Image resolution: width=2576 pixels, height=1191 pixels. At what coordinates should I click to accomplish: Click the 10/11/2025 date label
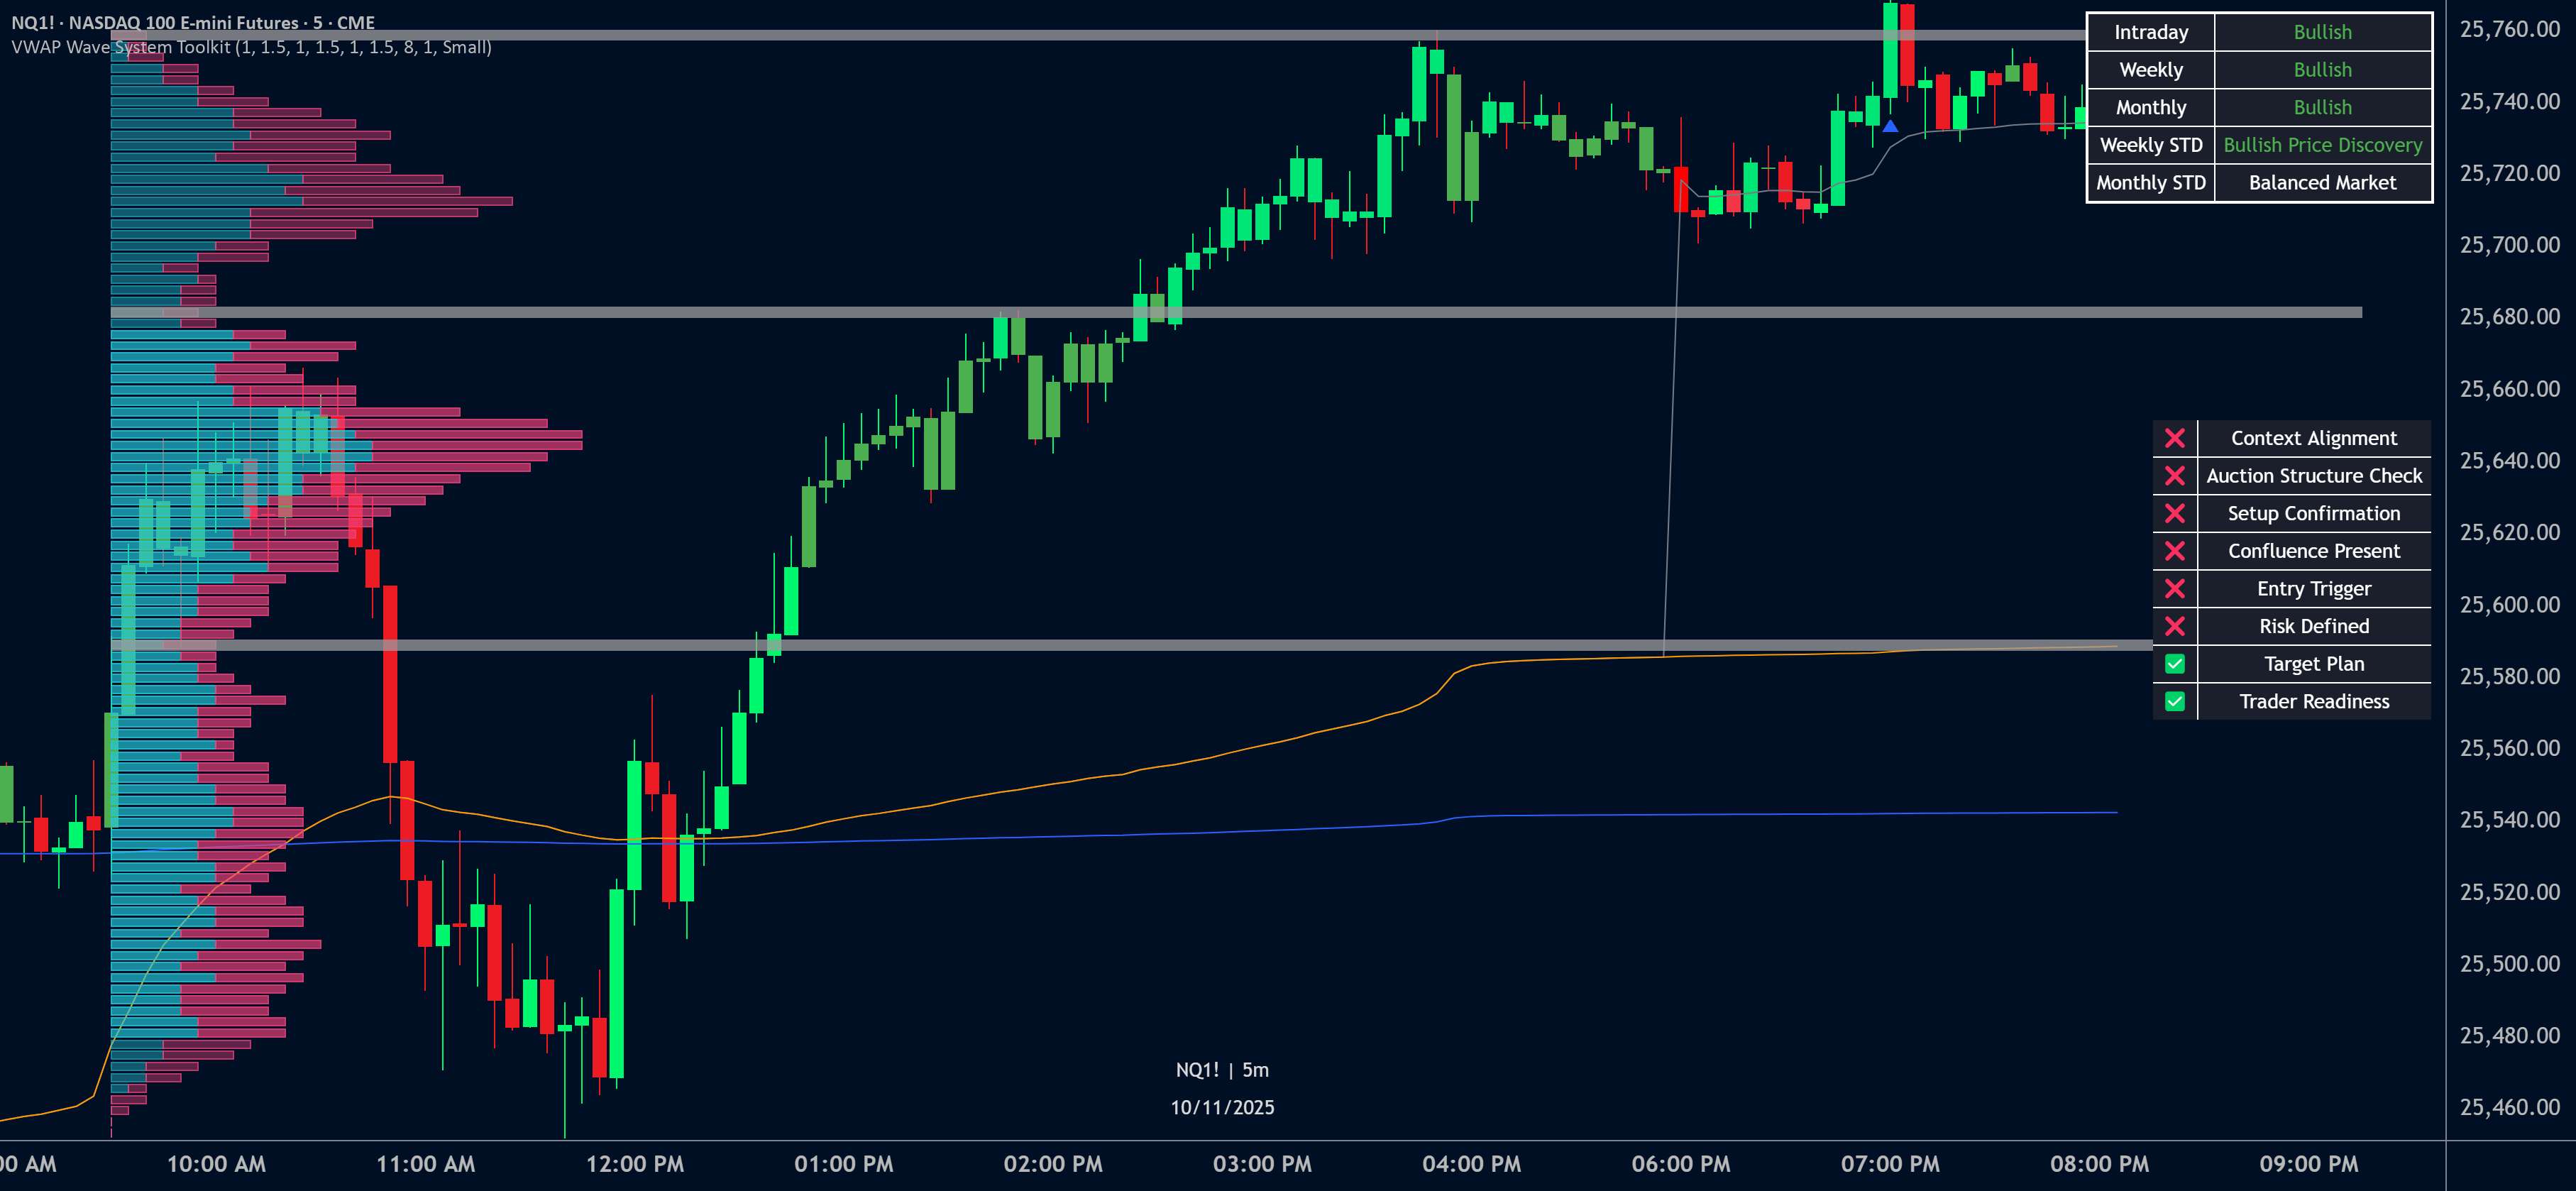coord(1222,1107)
